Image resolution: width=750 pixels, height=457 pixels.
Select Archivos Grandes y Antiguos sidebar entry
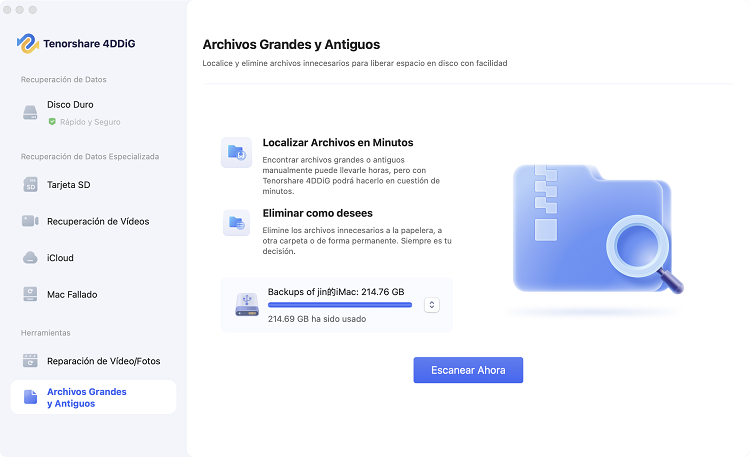pos(93,397)
